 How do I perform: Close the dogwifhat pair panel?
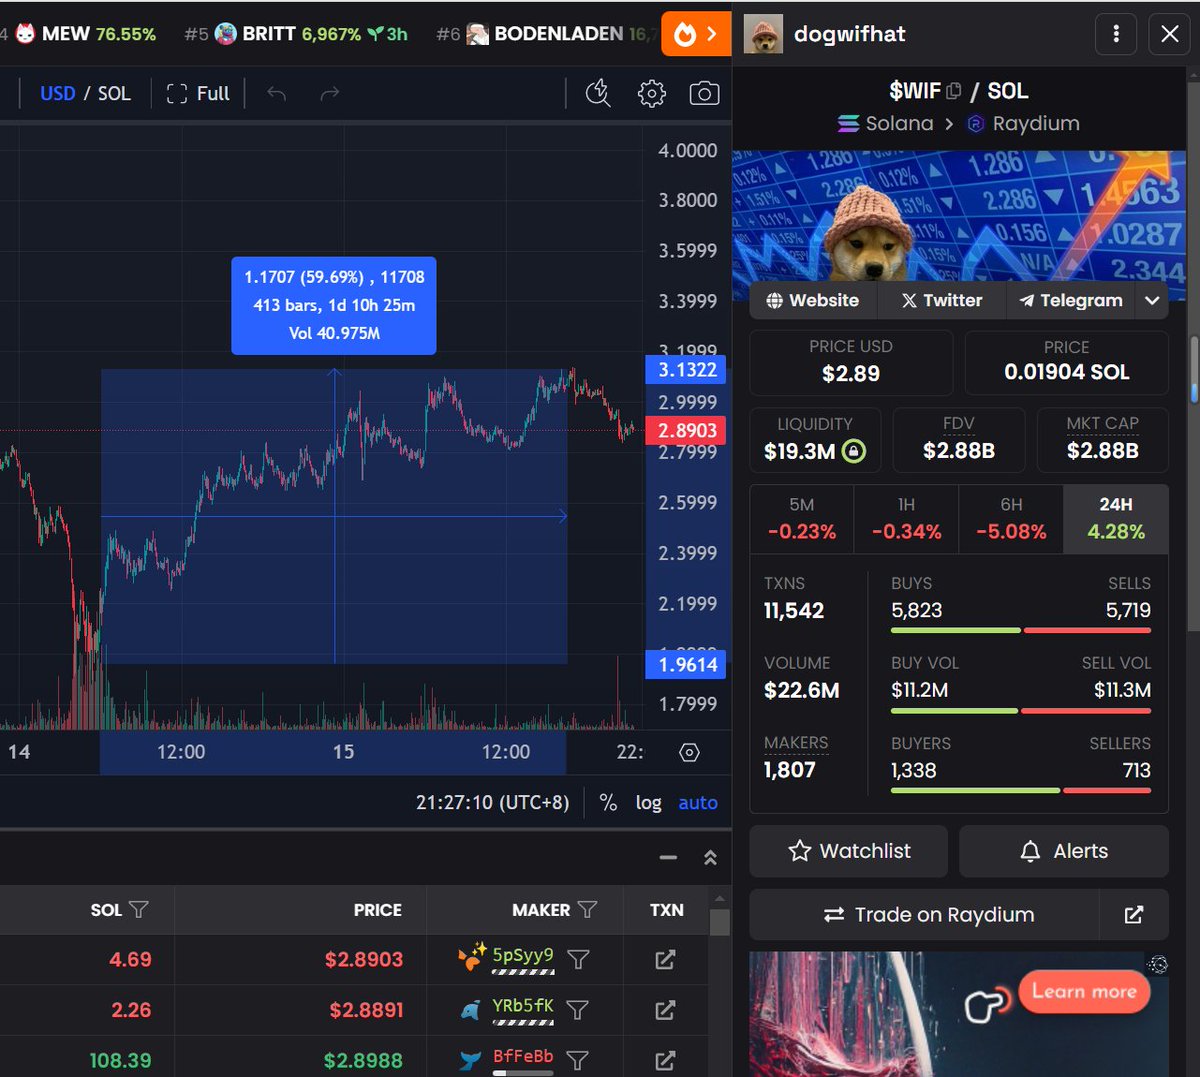[1170, 34]
